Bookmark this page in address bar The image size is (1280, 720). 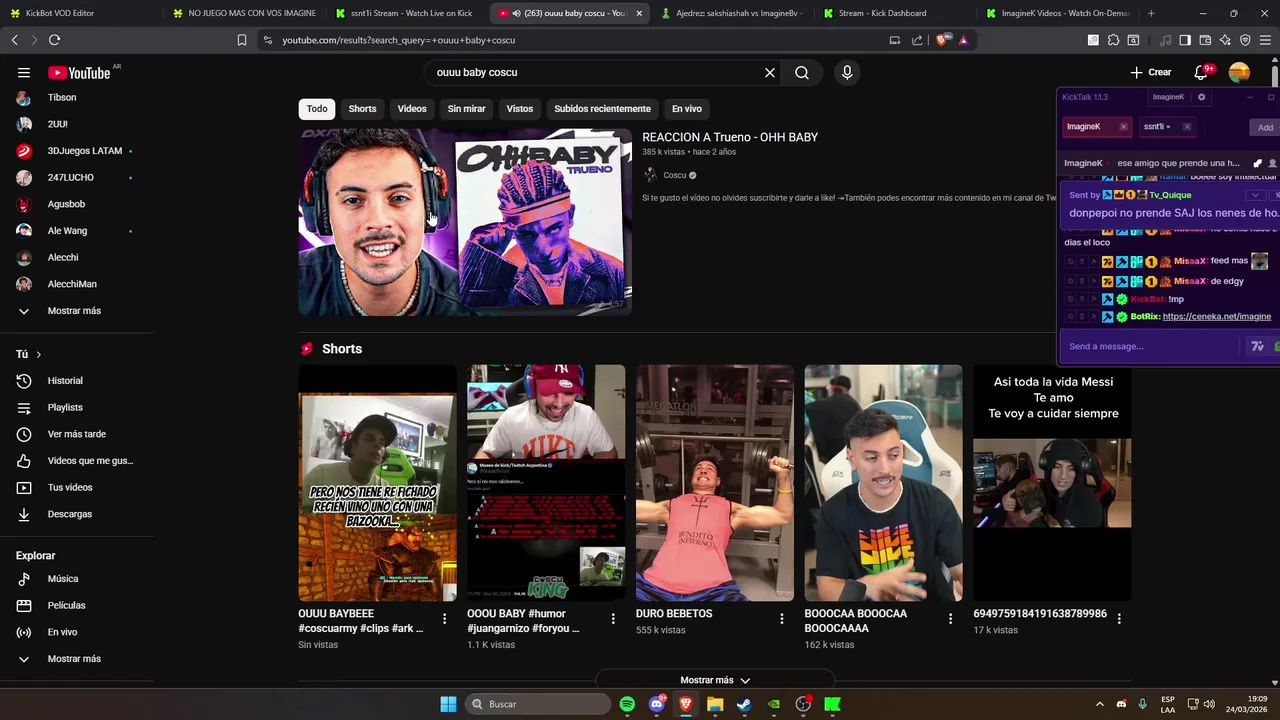coord(242,40)
